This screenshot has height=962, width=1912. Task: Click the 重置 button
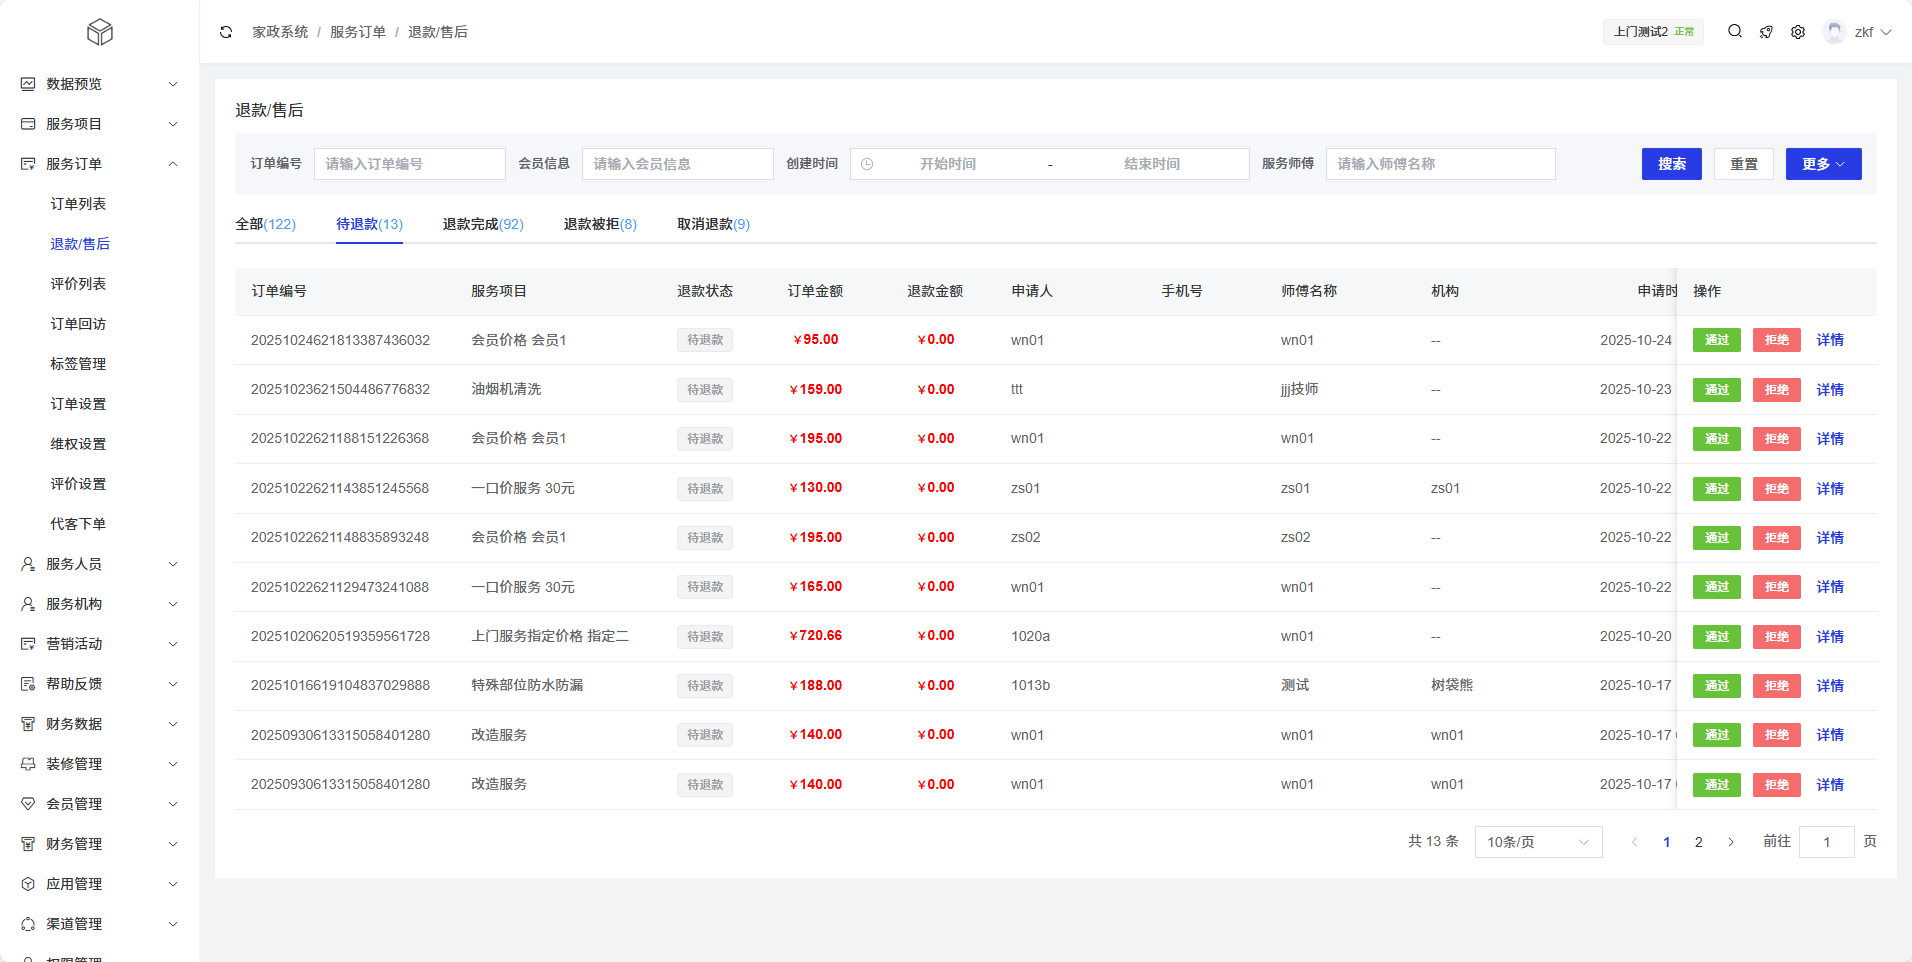pyautogui.click(x=1744, y=164)
